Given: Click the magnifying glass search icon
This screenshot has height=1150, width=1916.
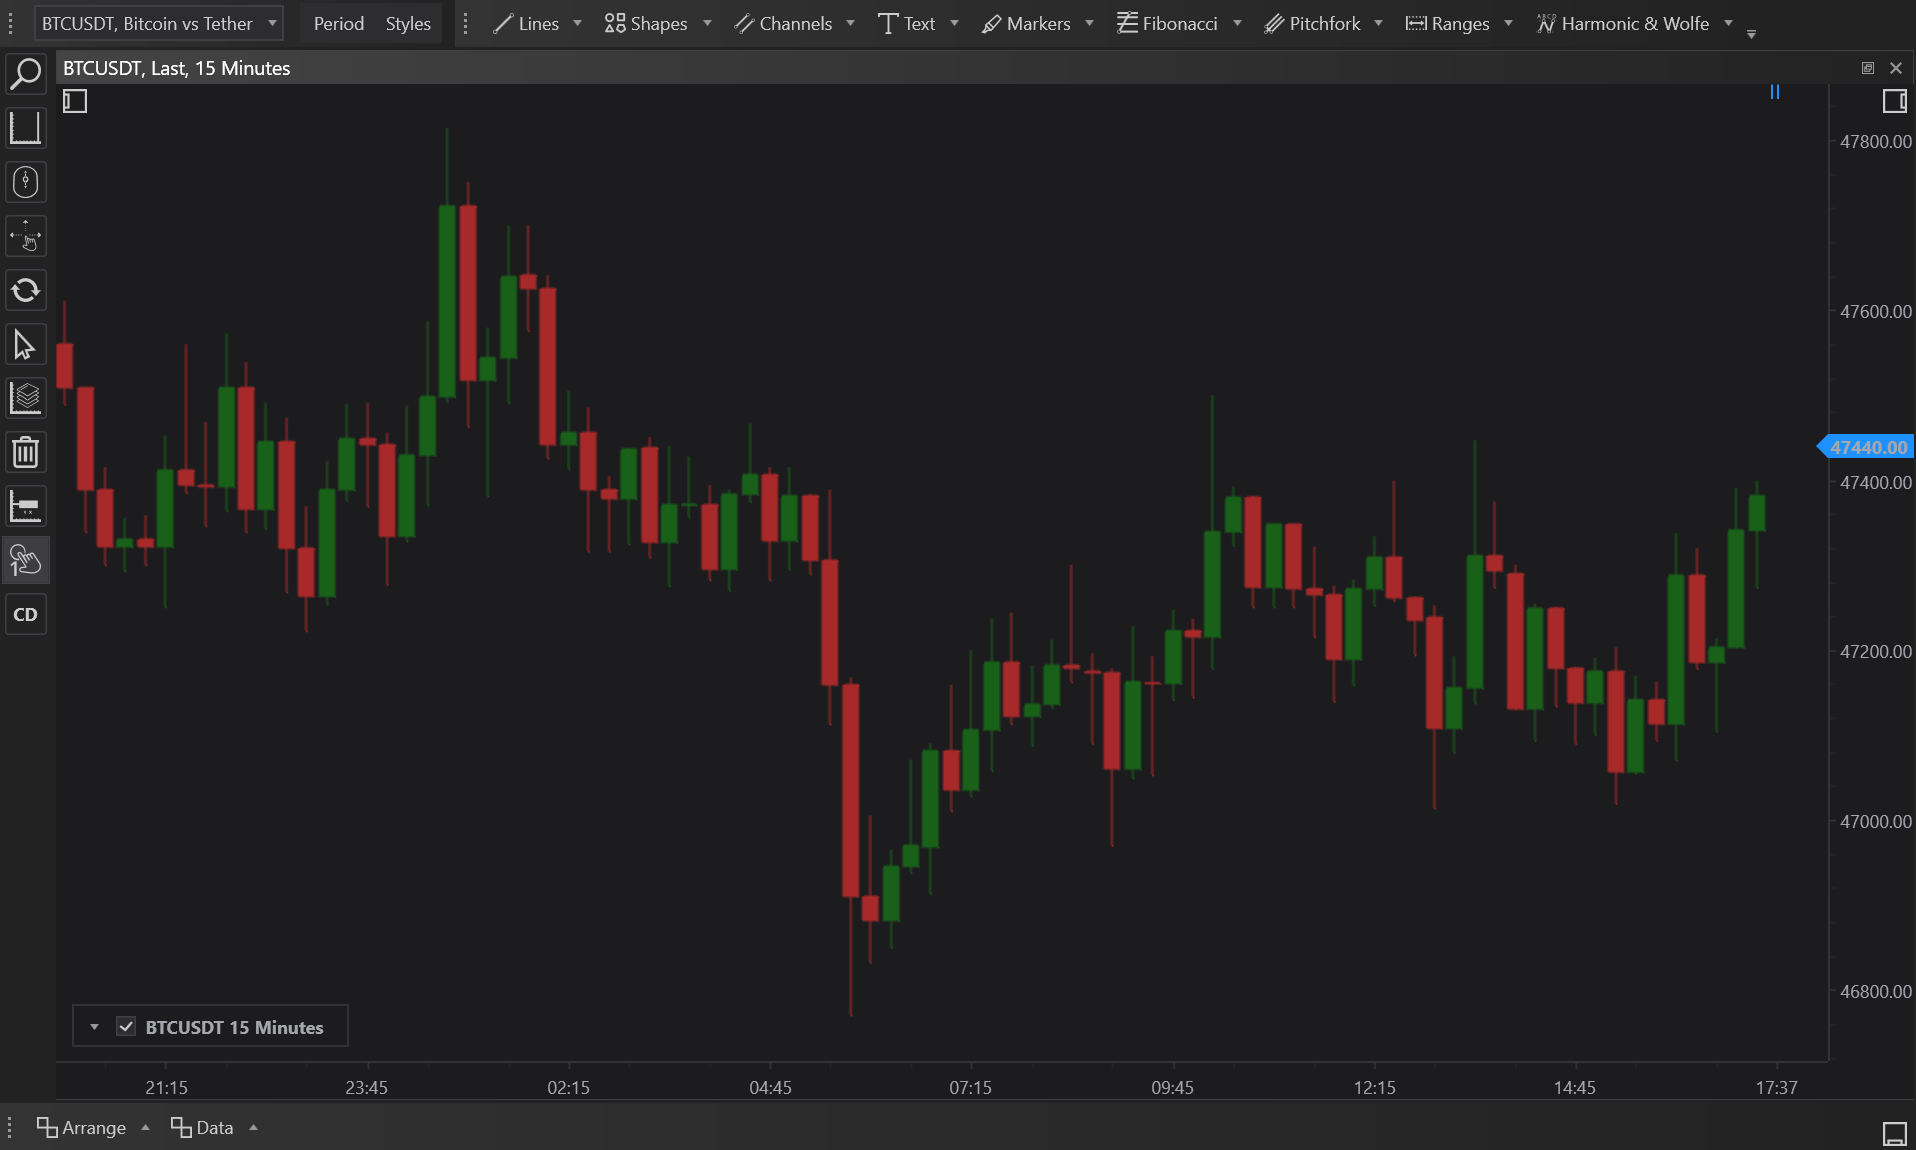Looking at the screenshot, I should point(26,74).
